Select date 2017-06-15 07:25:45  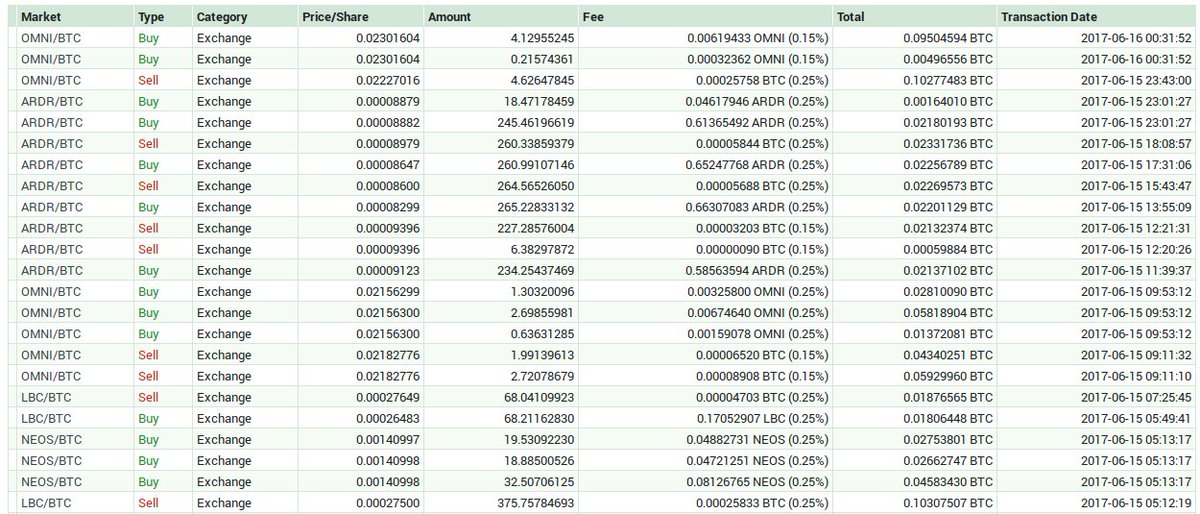1136,397
